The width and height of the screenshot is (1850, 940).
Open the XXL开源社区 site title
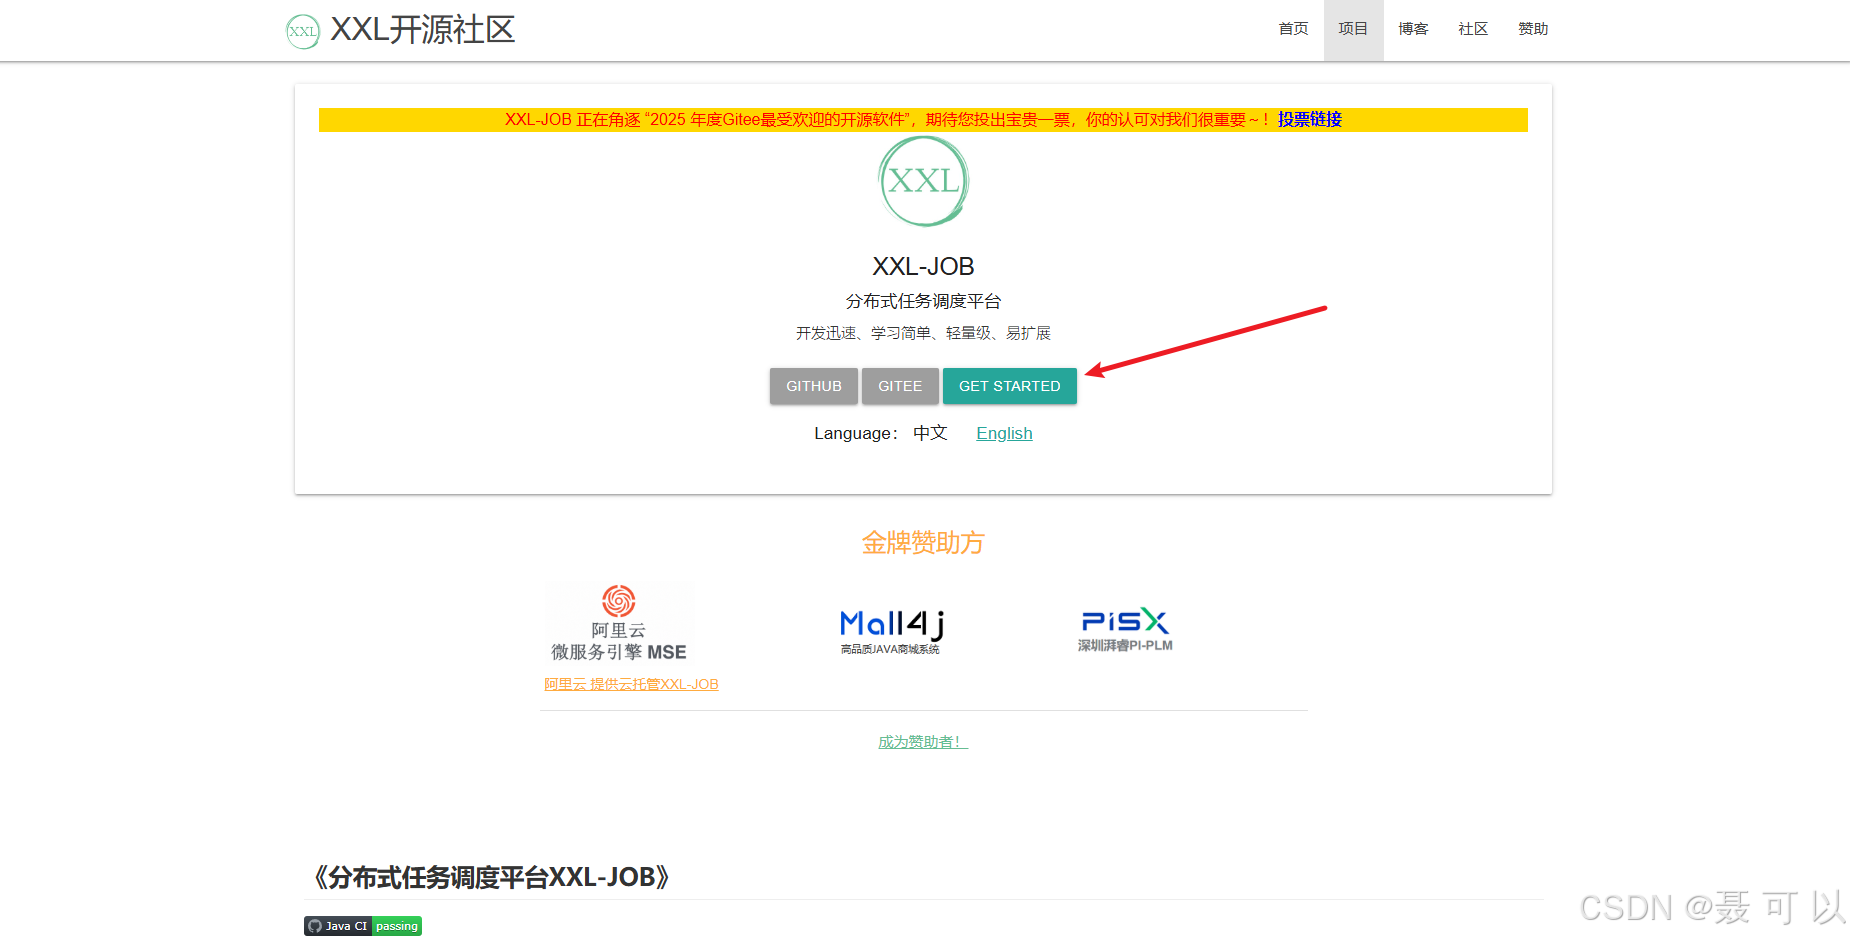point(422,30)
